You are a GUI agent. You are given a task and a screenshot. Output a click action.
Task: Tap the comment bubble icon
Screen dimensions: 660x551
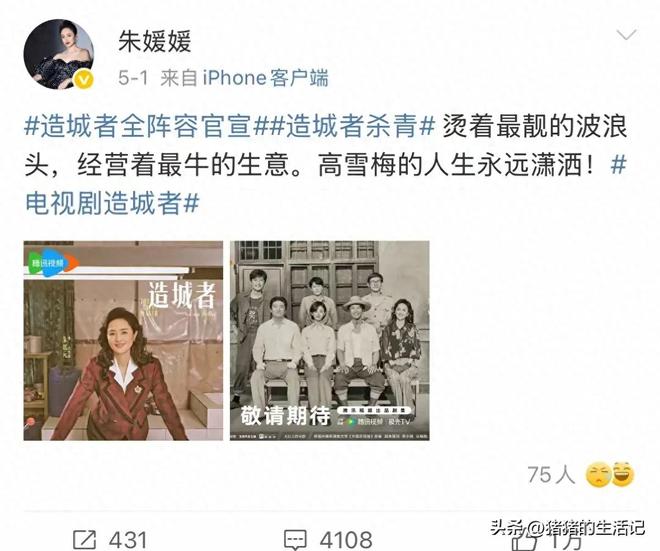pyautogui.click(x=295, y=540)
